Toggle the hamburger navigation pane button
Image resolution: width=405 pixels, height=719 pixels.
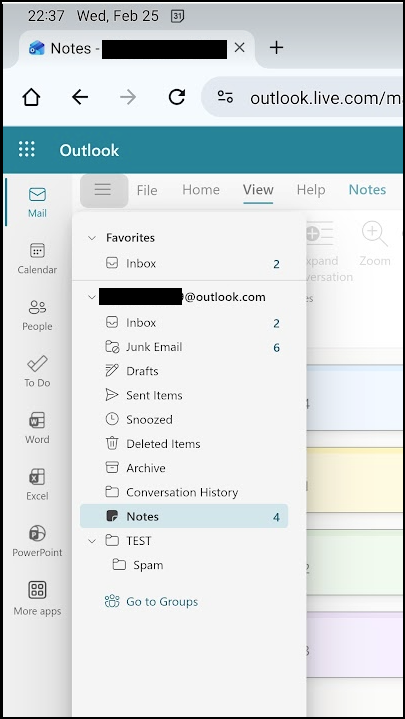tap(104, 190)
